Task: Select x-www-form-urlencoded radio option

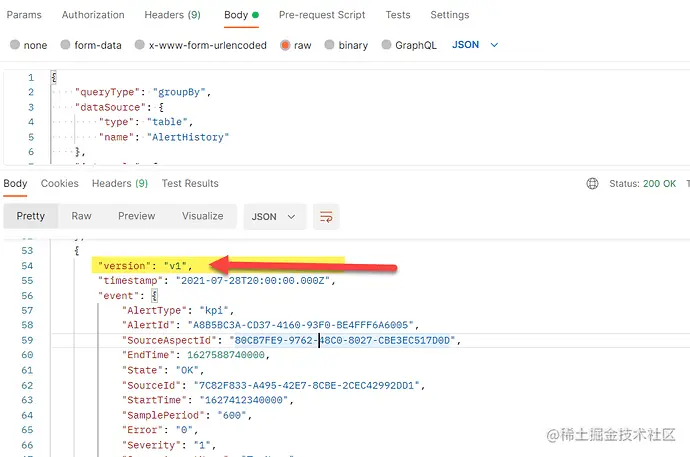Action: pyautogui.click(x=140, y=45)
